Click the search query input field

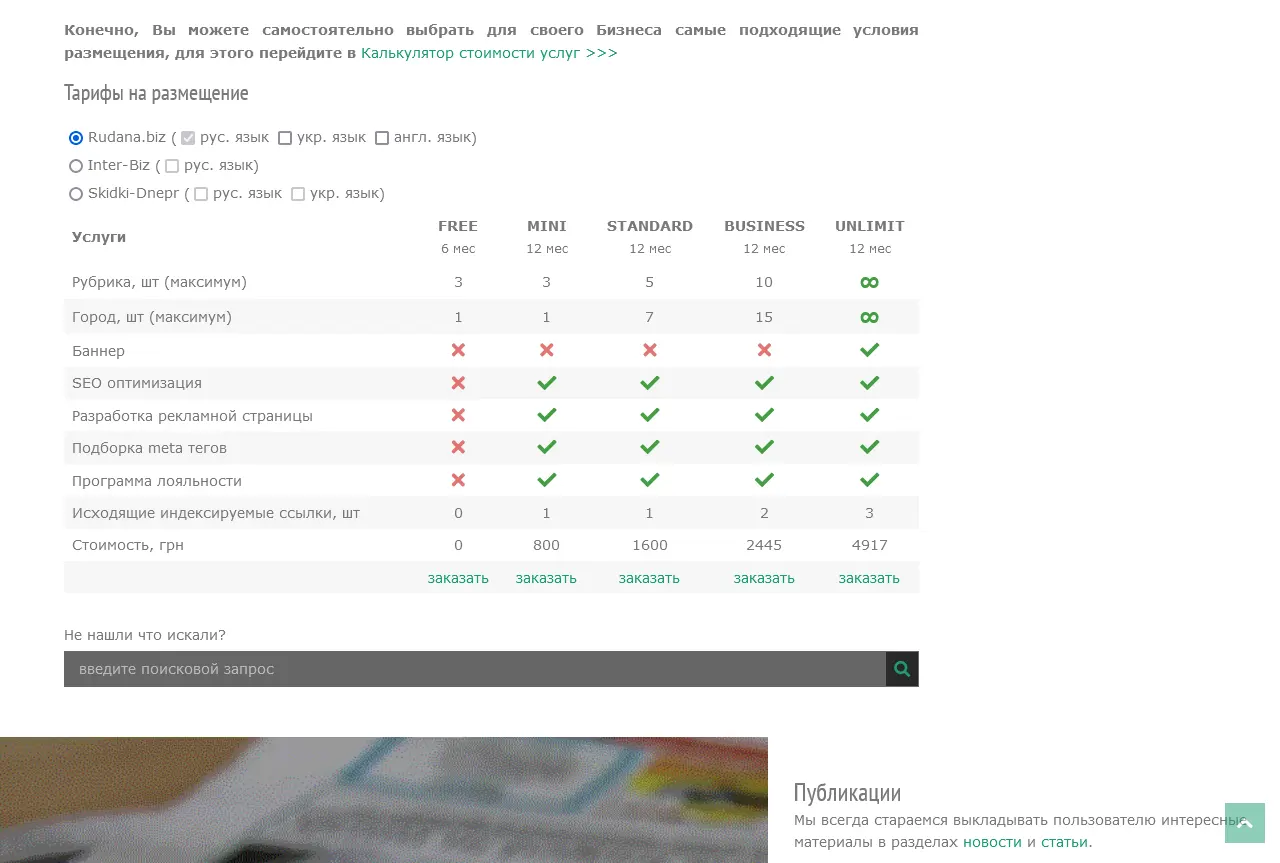pos(475,669)
